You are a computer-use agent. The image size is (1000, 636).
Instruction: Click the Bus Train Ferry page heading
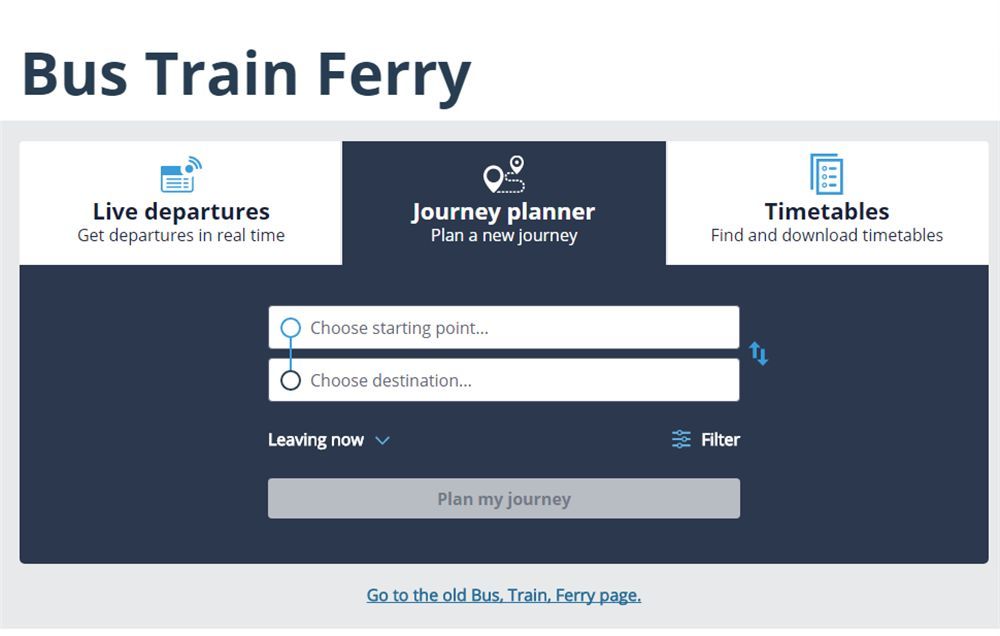(246, 75)
